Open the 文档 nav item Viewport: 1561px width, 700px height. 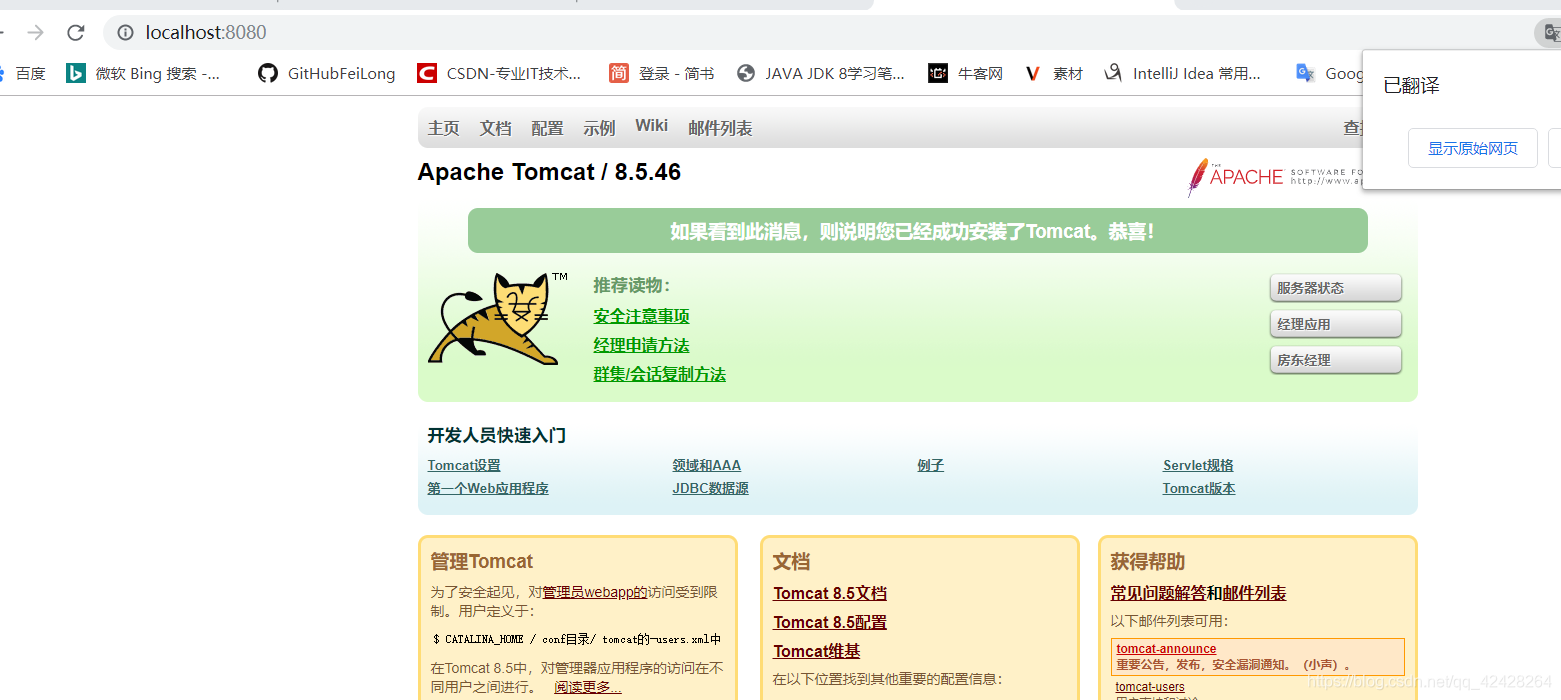[x=496, y=128]
